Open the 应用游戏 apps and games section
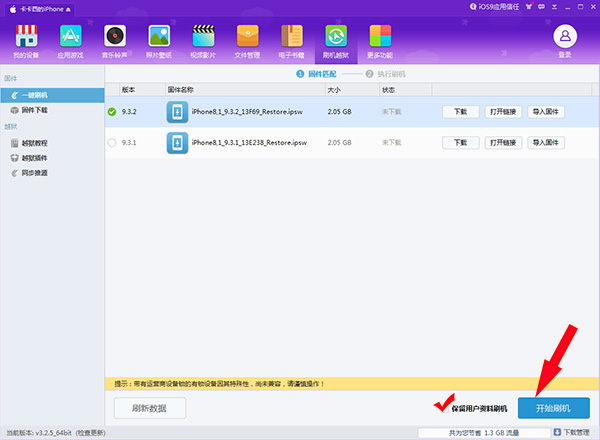The image size is (600, 440). pyautogui.click(x=70, y=41)
